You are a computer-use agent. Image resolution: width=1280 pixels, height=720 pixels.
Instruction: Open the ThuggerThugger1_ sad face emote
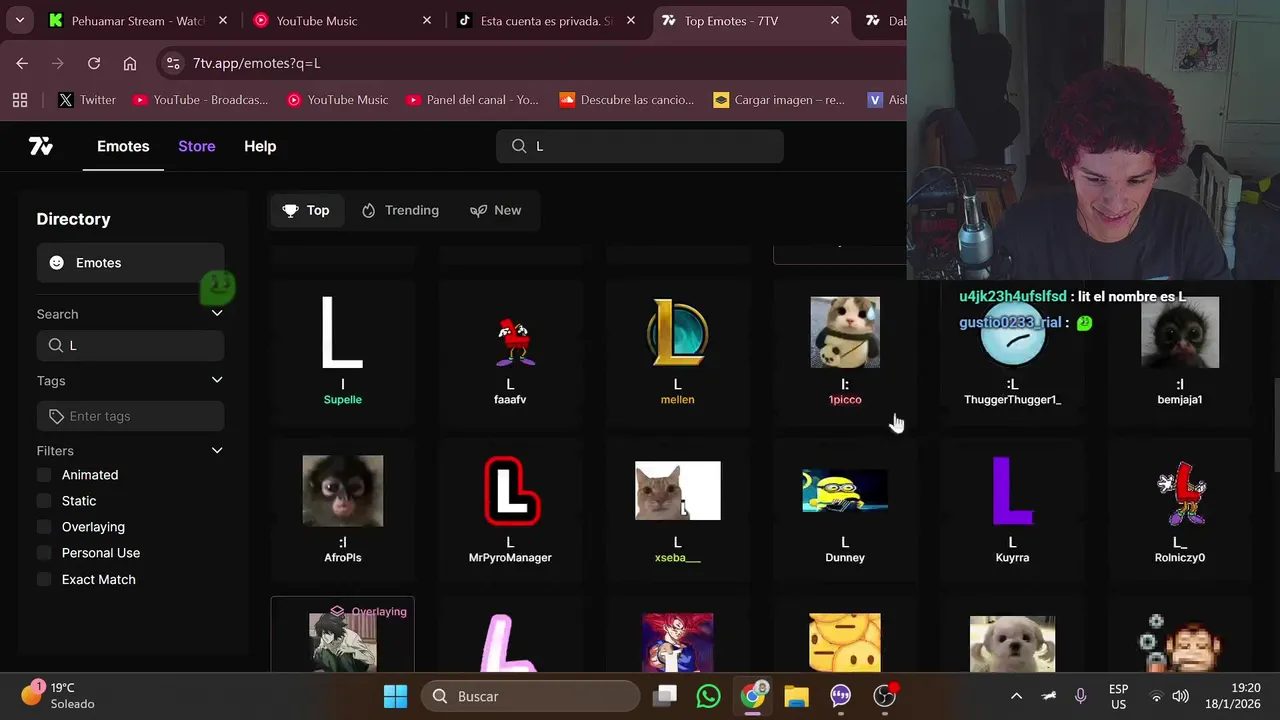(x=1012, y=350)
